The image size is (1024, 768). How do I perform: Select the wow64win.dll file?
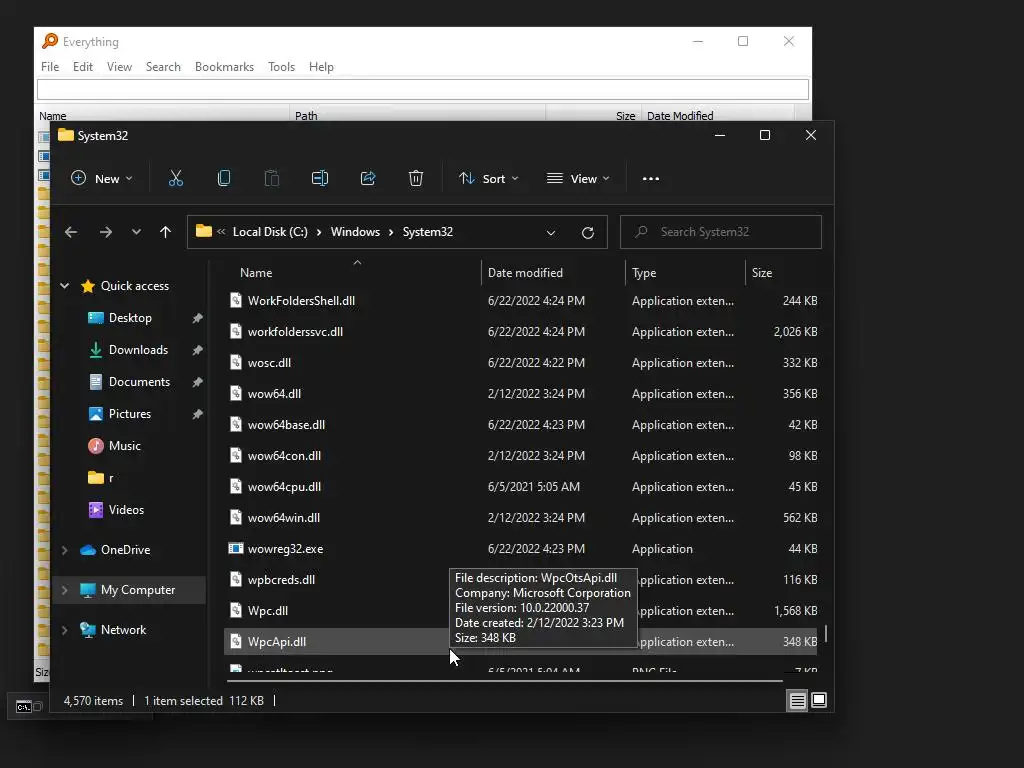tap(520, 518)
